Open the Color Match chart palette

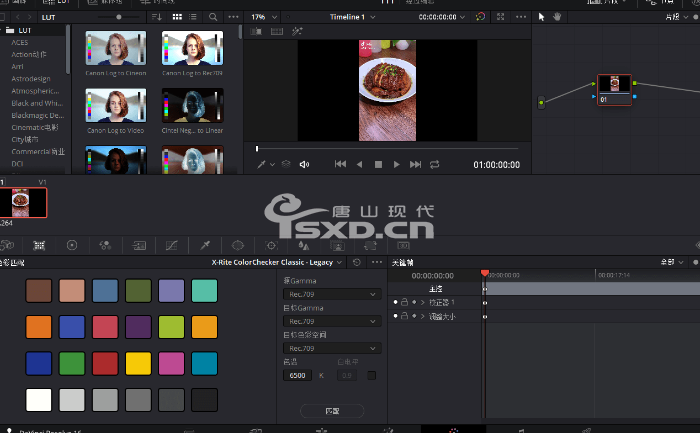39,245
